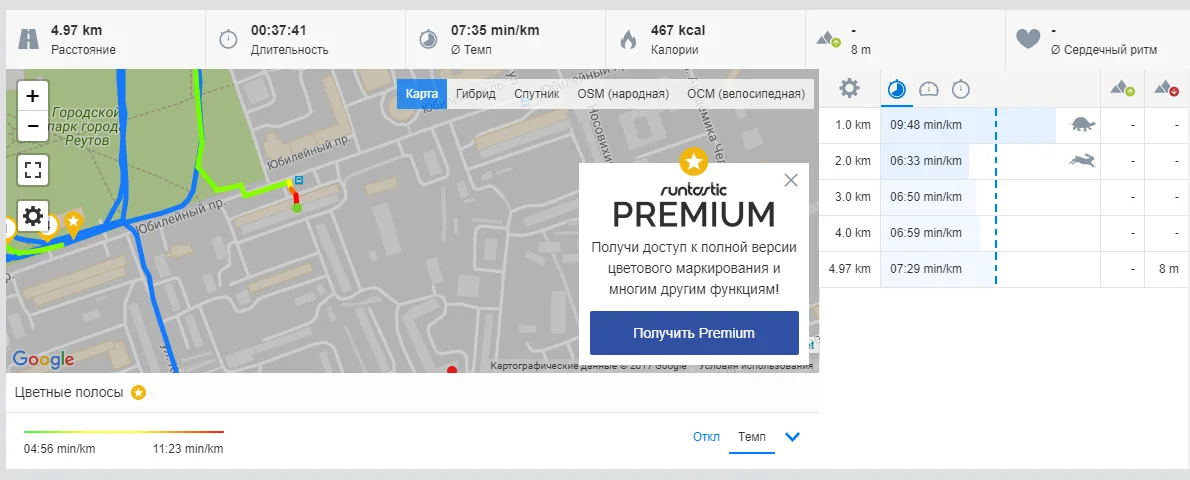The image size is (1190, 480).
Task: Zoom out on the map
Action: click(x=33, y=126)
